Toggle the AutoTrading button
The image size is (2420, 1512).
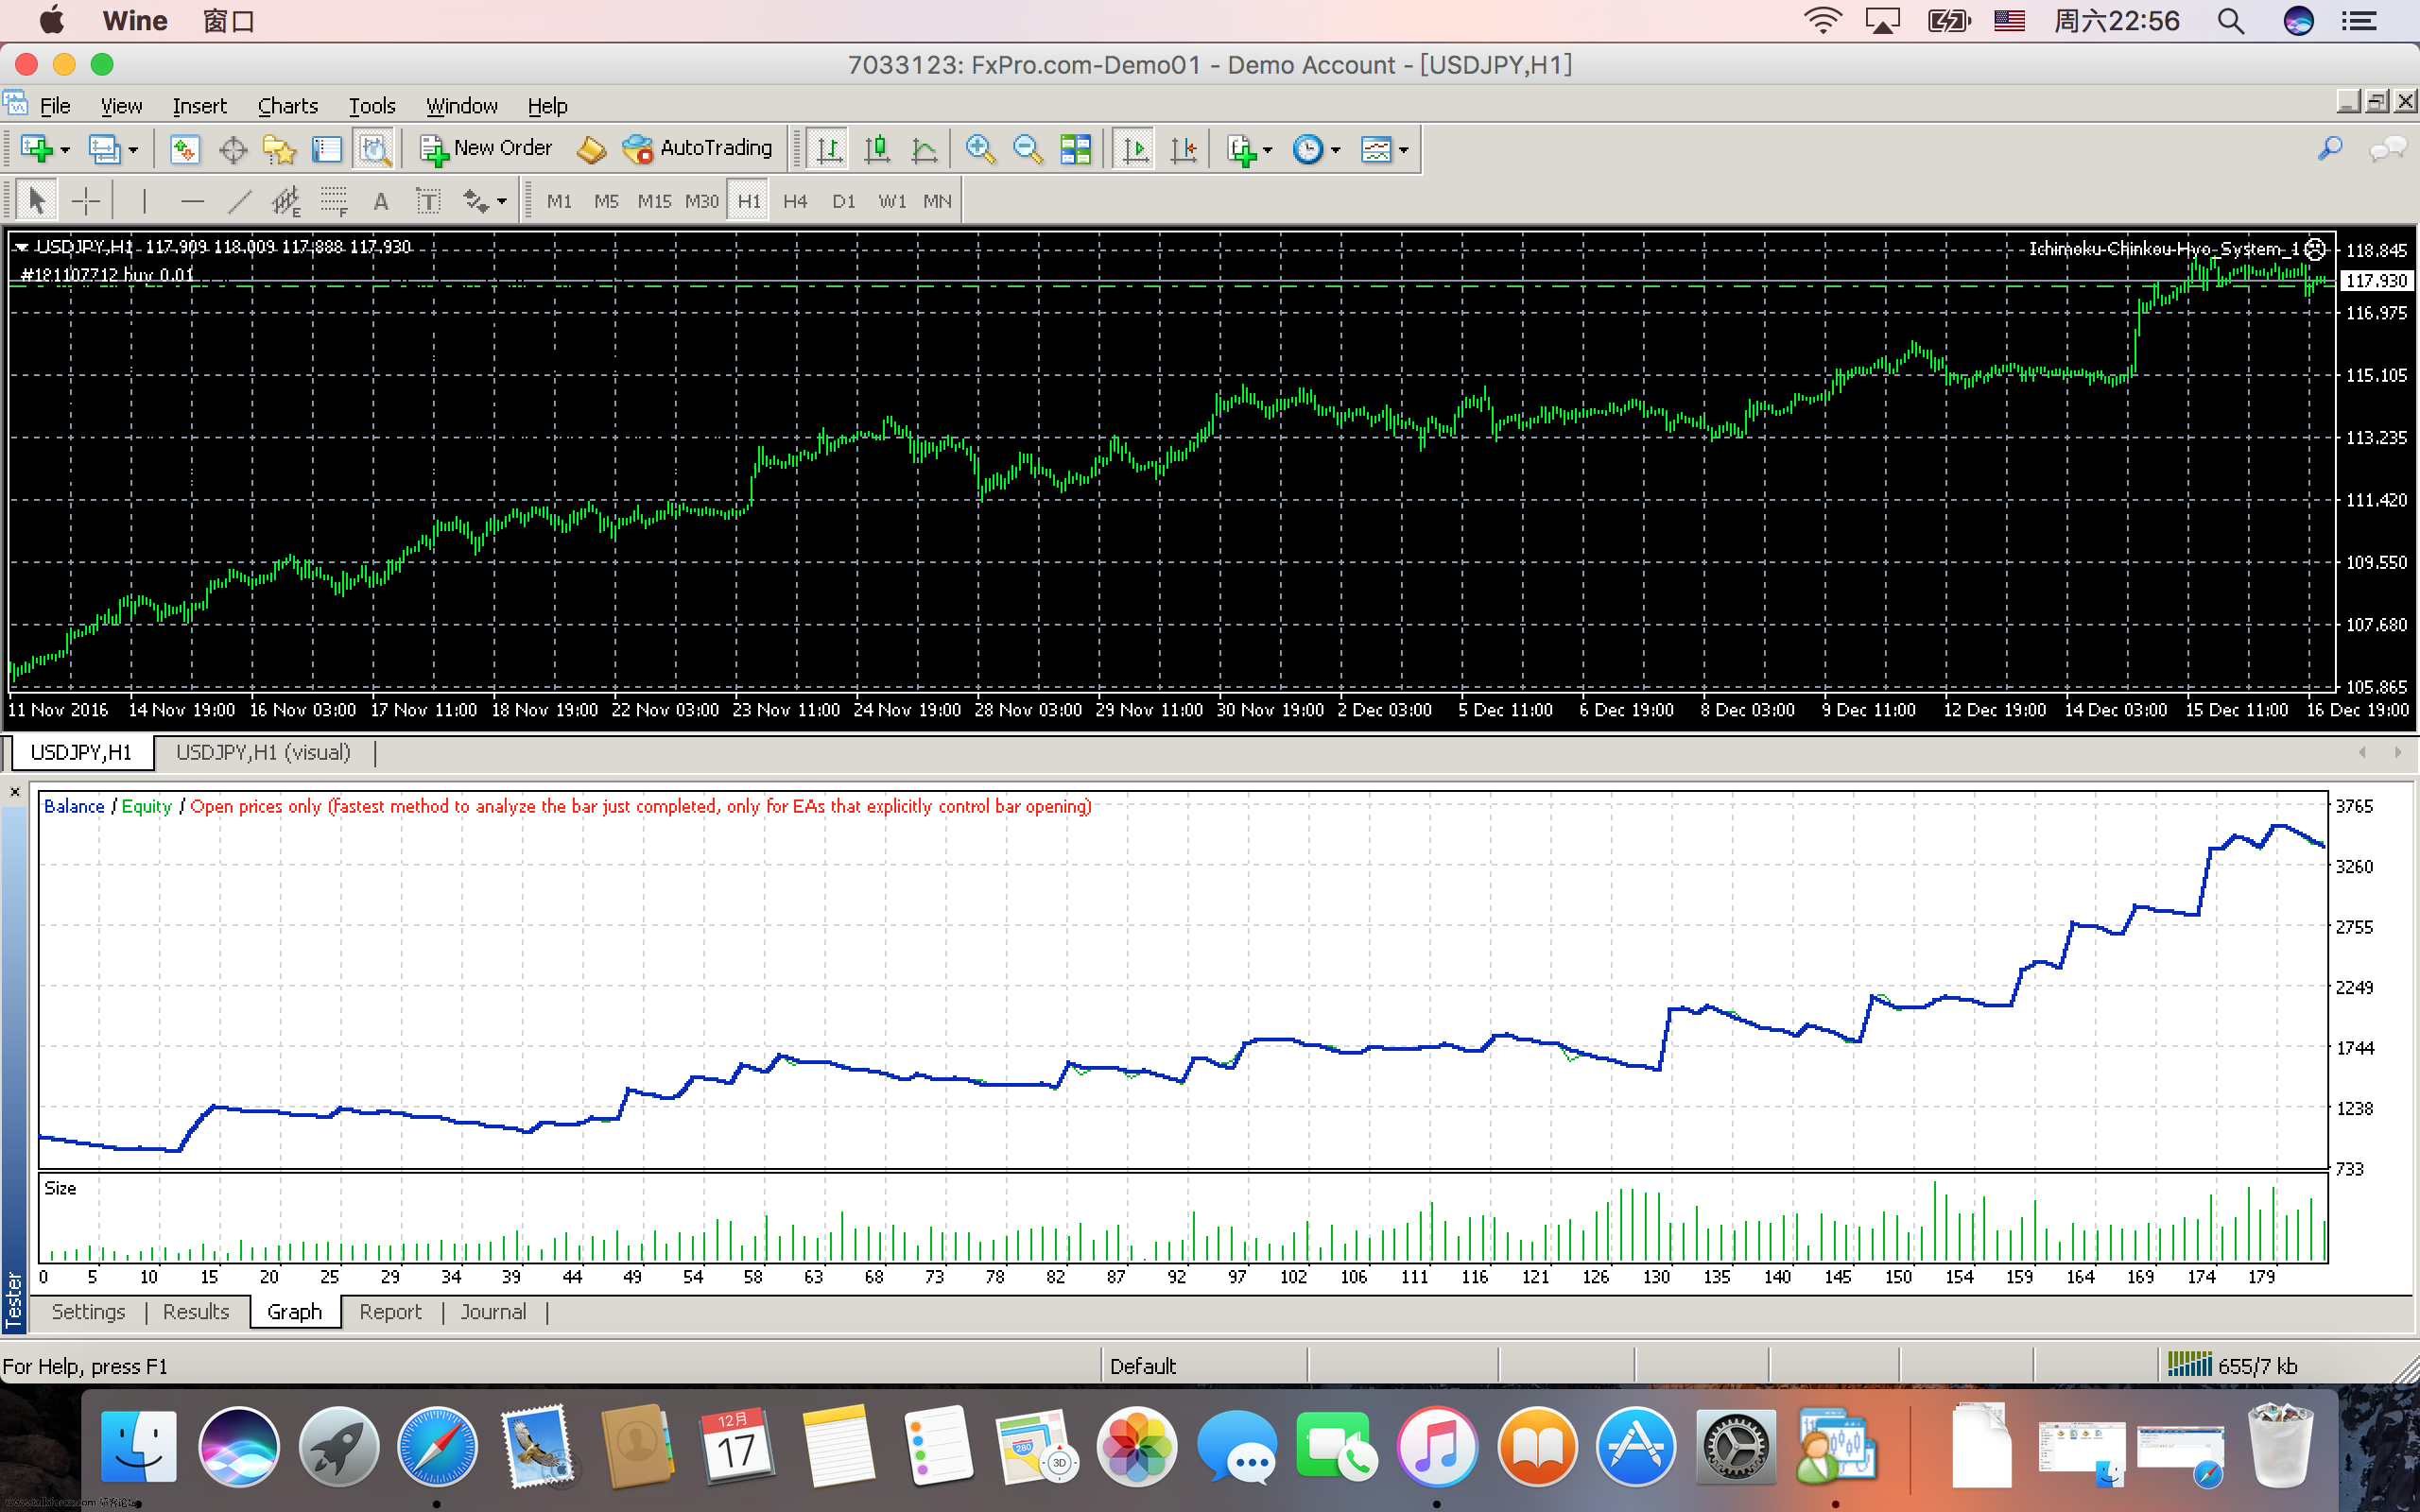click(x=697, y=149)
